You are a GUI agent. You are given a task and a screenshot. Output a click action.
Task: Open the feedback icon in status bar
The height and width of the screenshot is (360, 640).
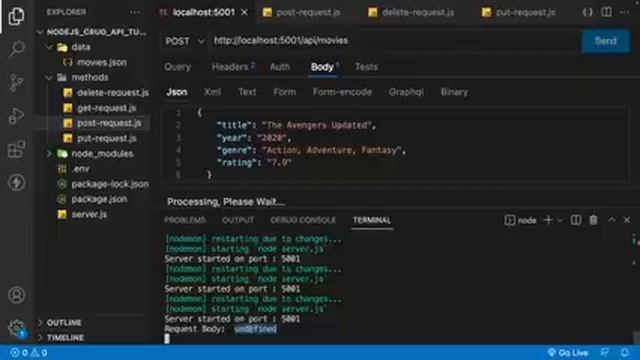tap(605, 353)
